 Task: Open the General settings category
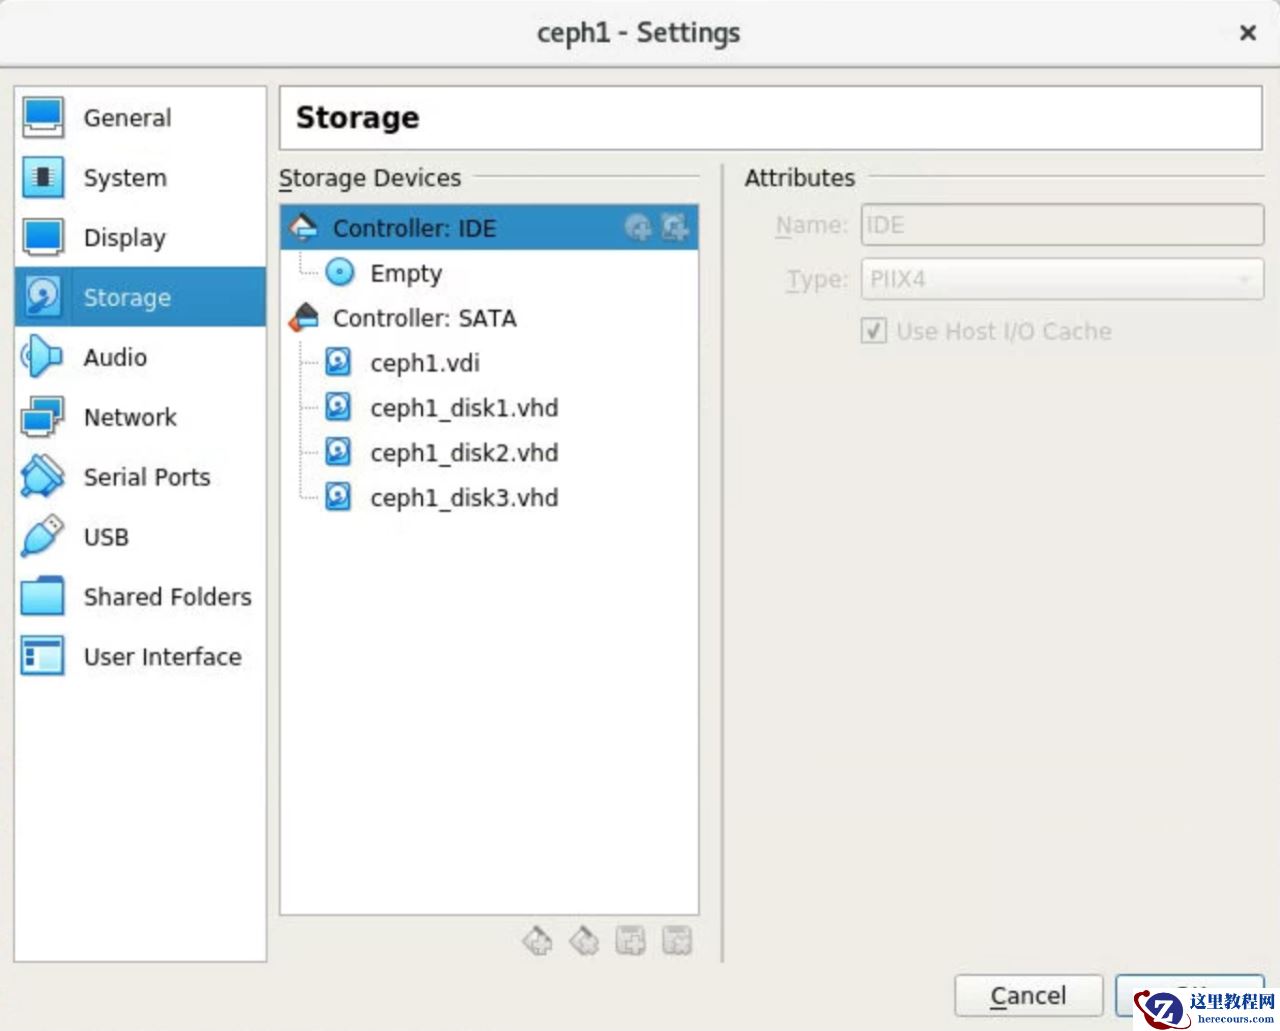[140, 118]
